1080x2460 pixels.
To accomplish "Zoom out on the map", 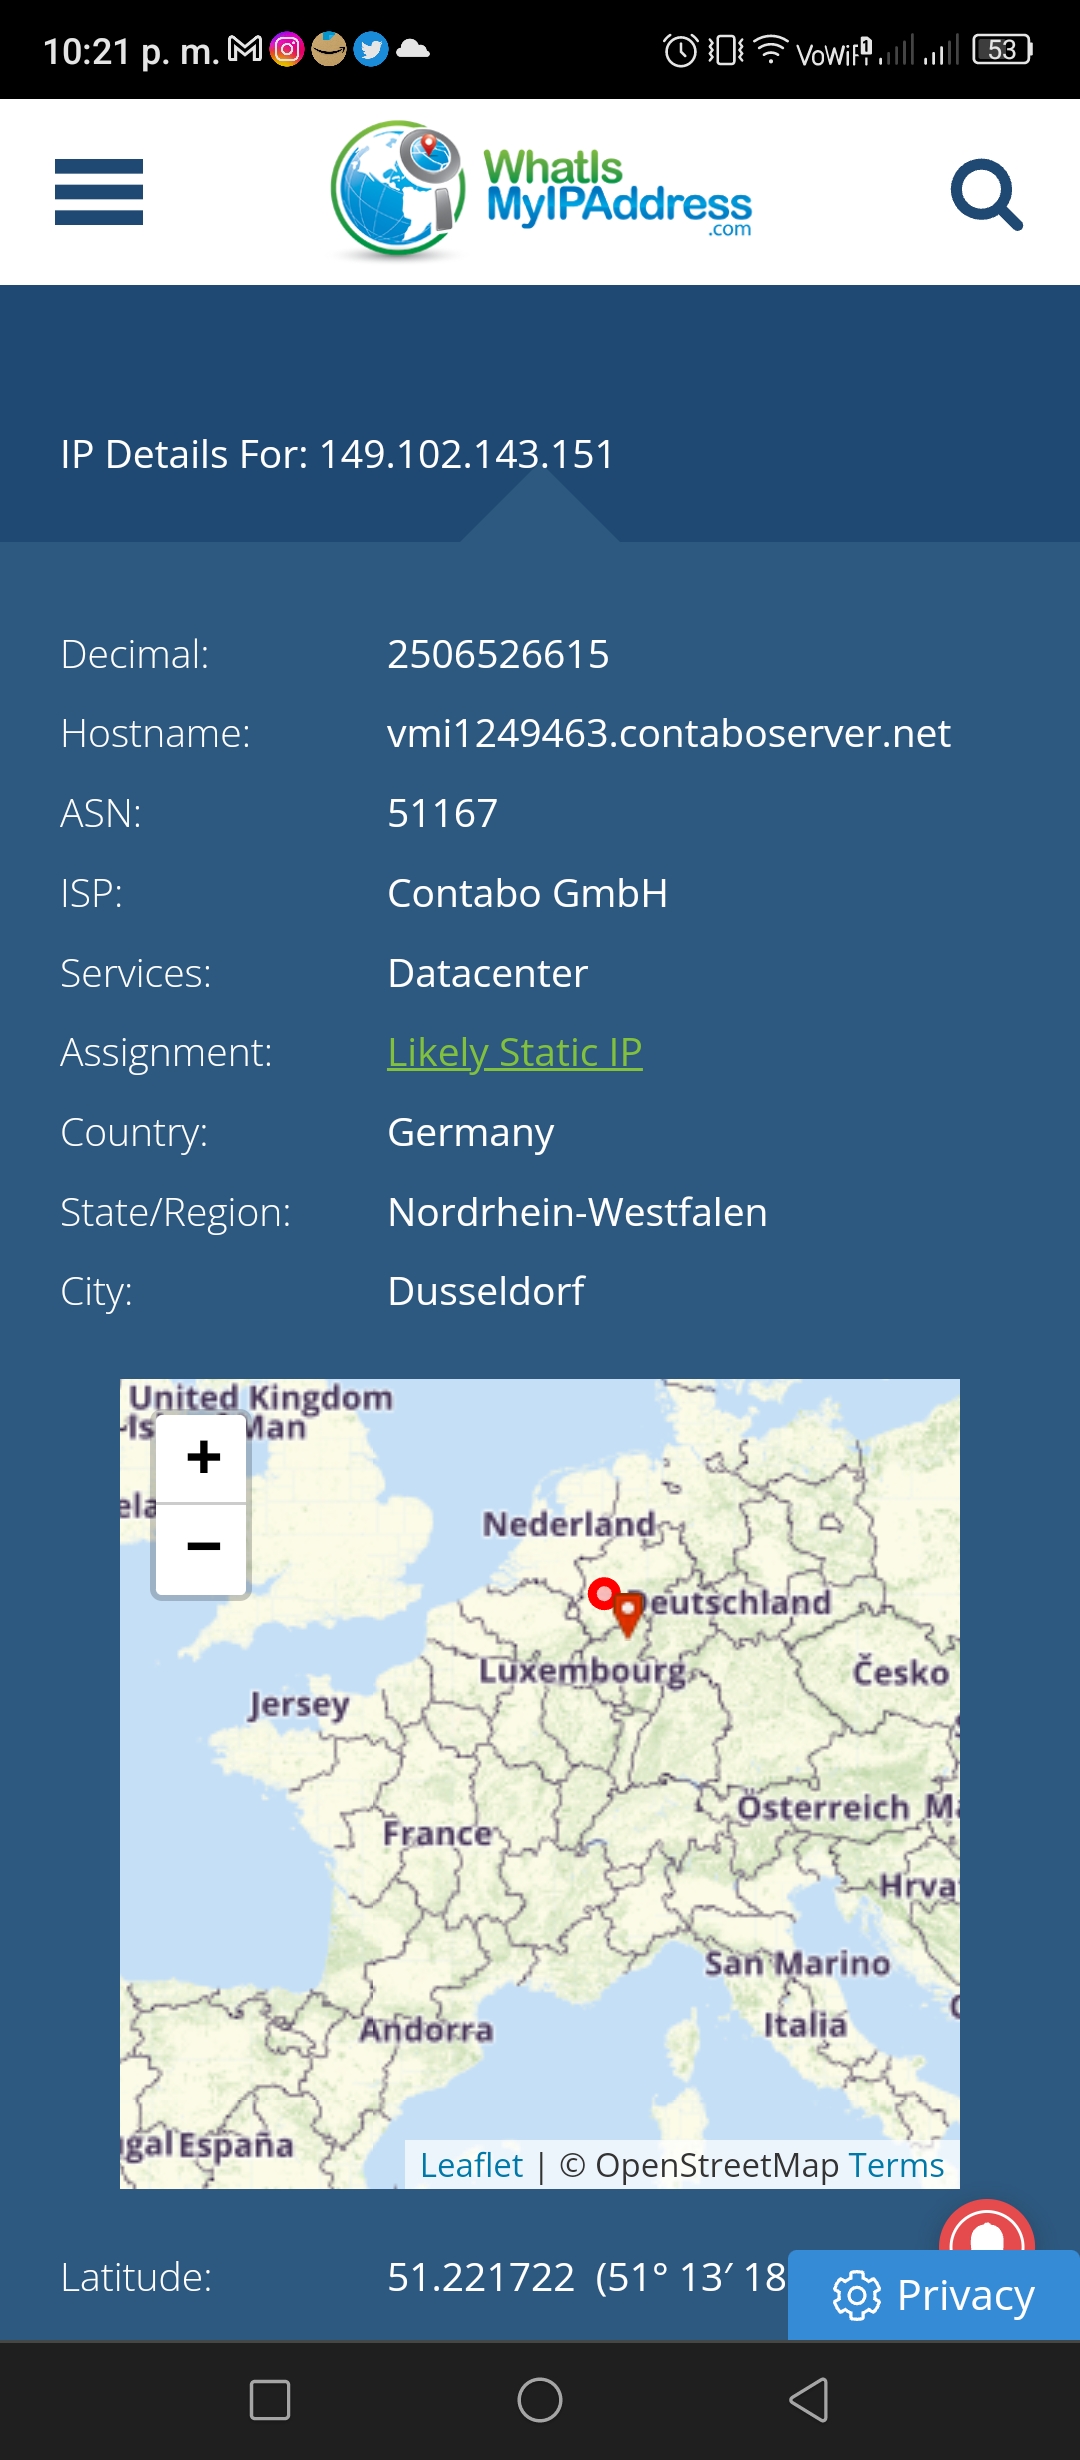I will 203,1548.
